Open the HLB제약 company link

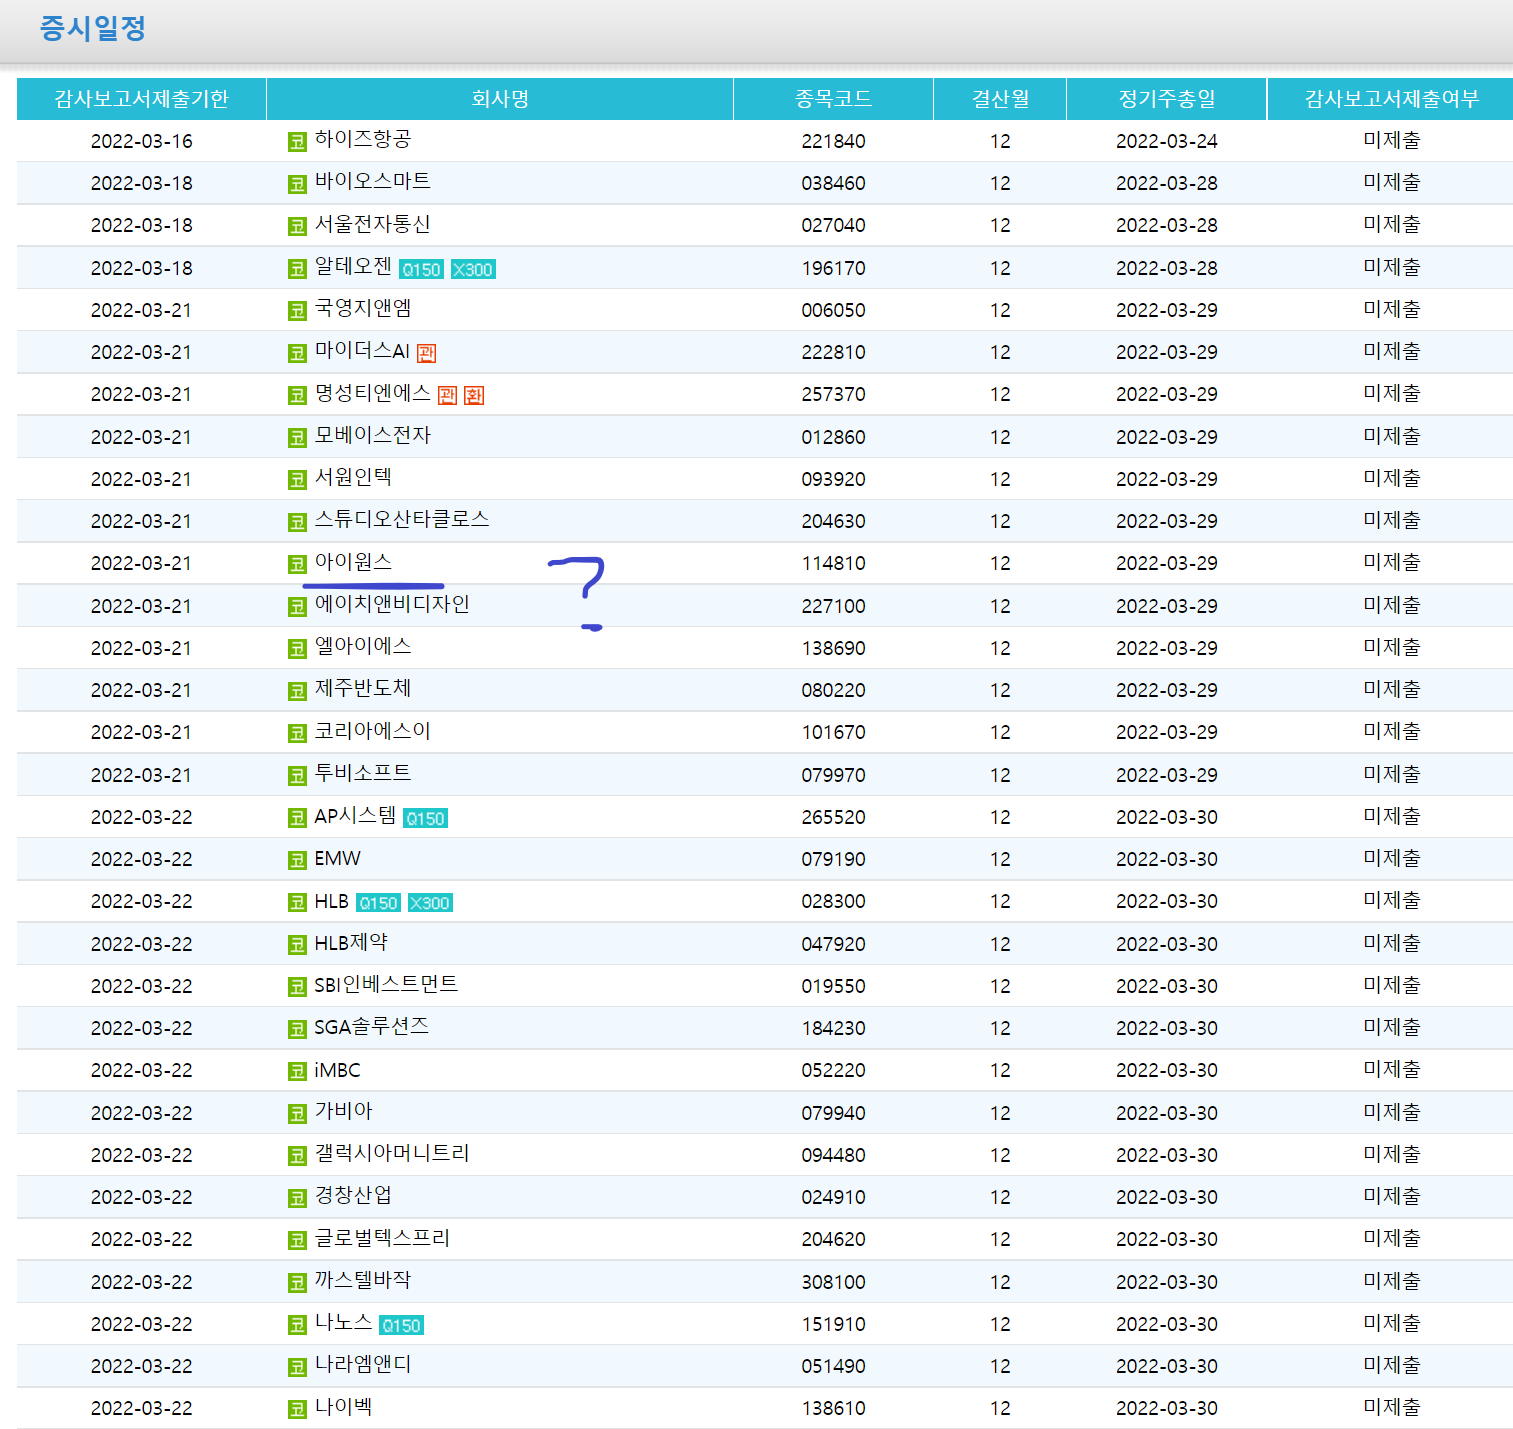351,942
